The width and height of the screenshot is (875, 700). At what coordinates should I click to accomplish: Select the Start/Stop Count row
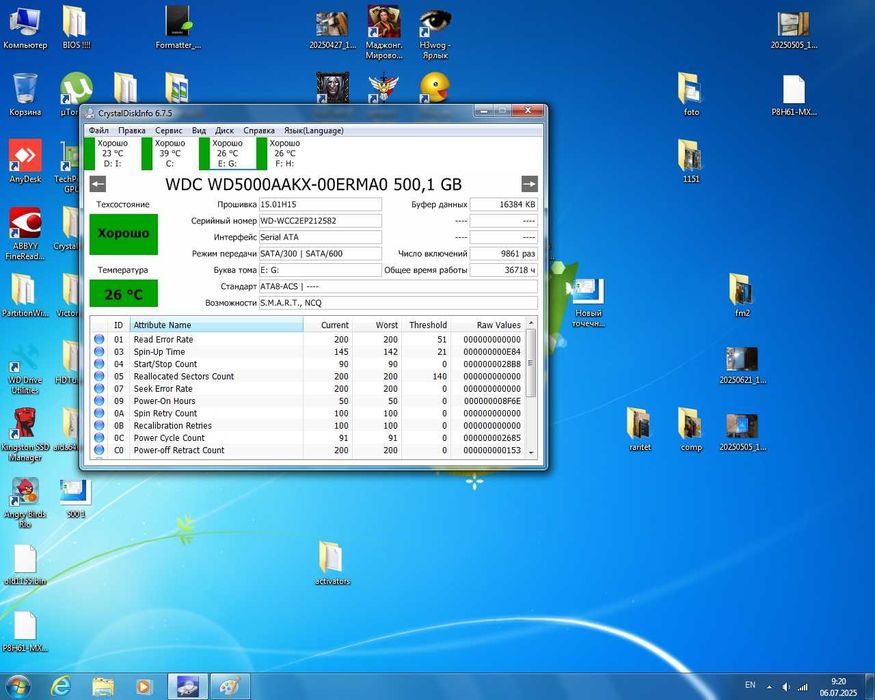click(x=308, y=364)
